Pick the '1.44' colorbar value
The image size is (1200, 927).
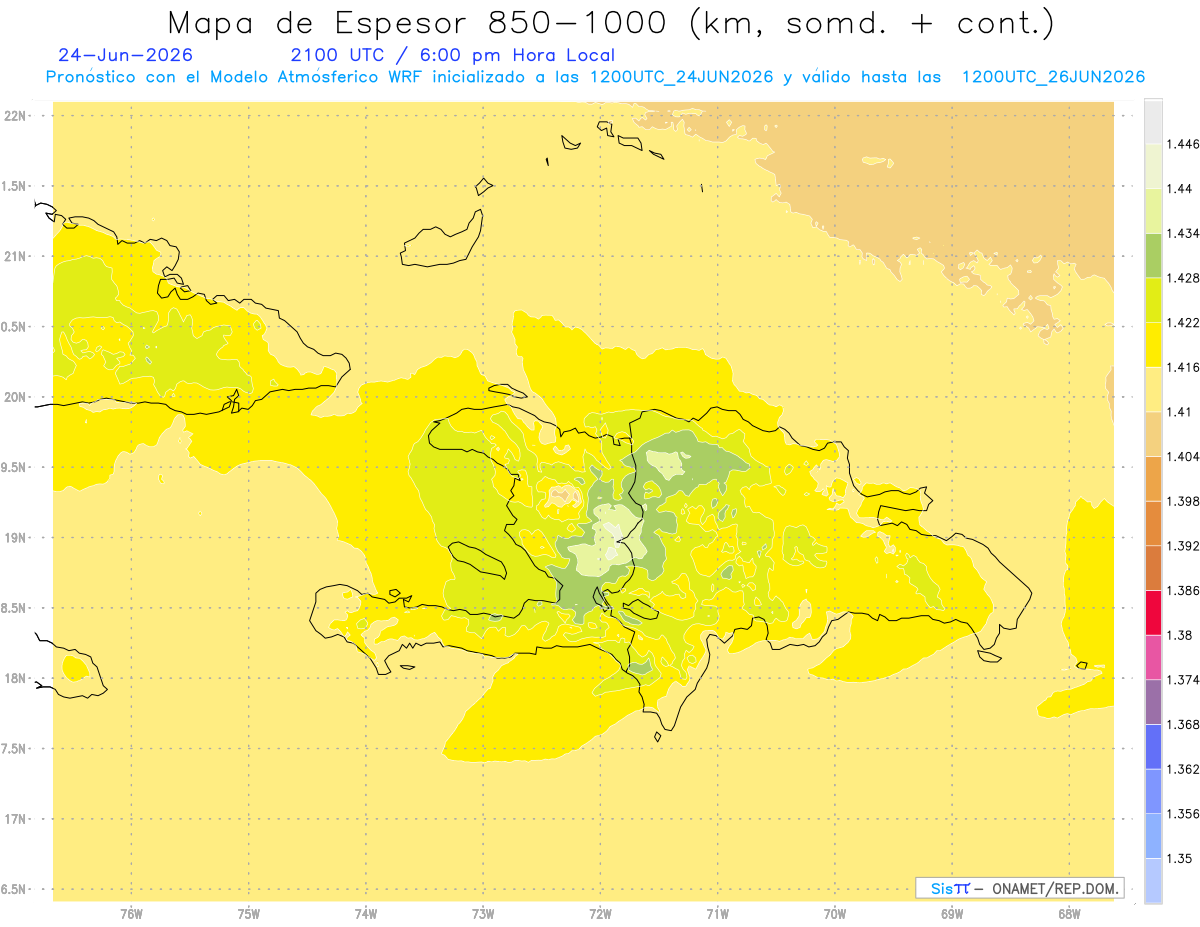pos(1180,189)
